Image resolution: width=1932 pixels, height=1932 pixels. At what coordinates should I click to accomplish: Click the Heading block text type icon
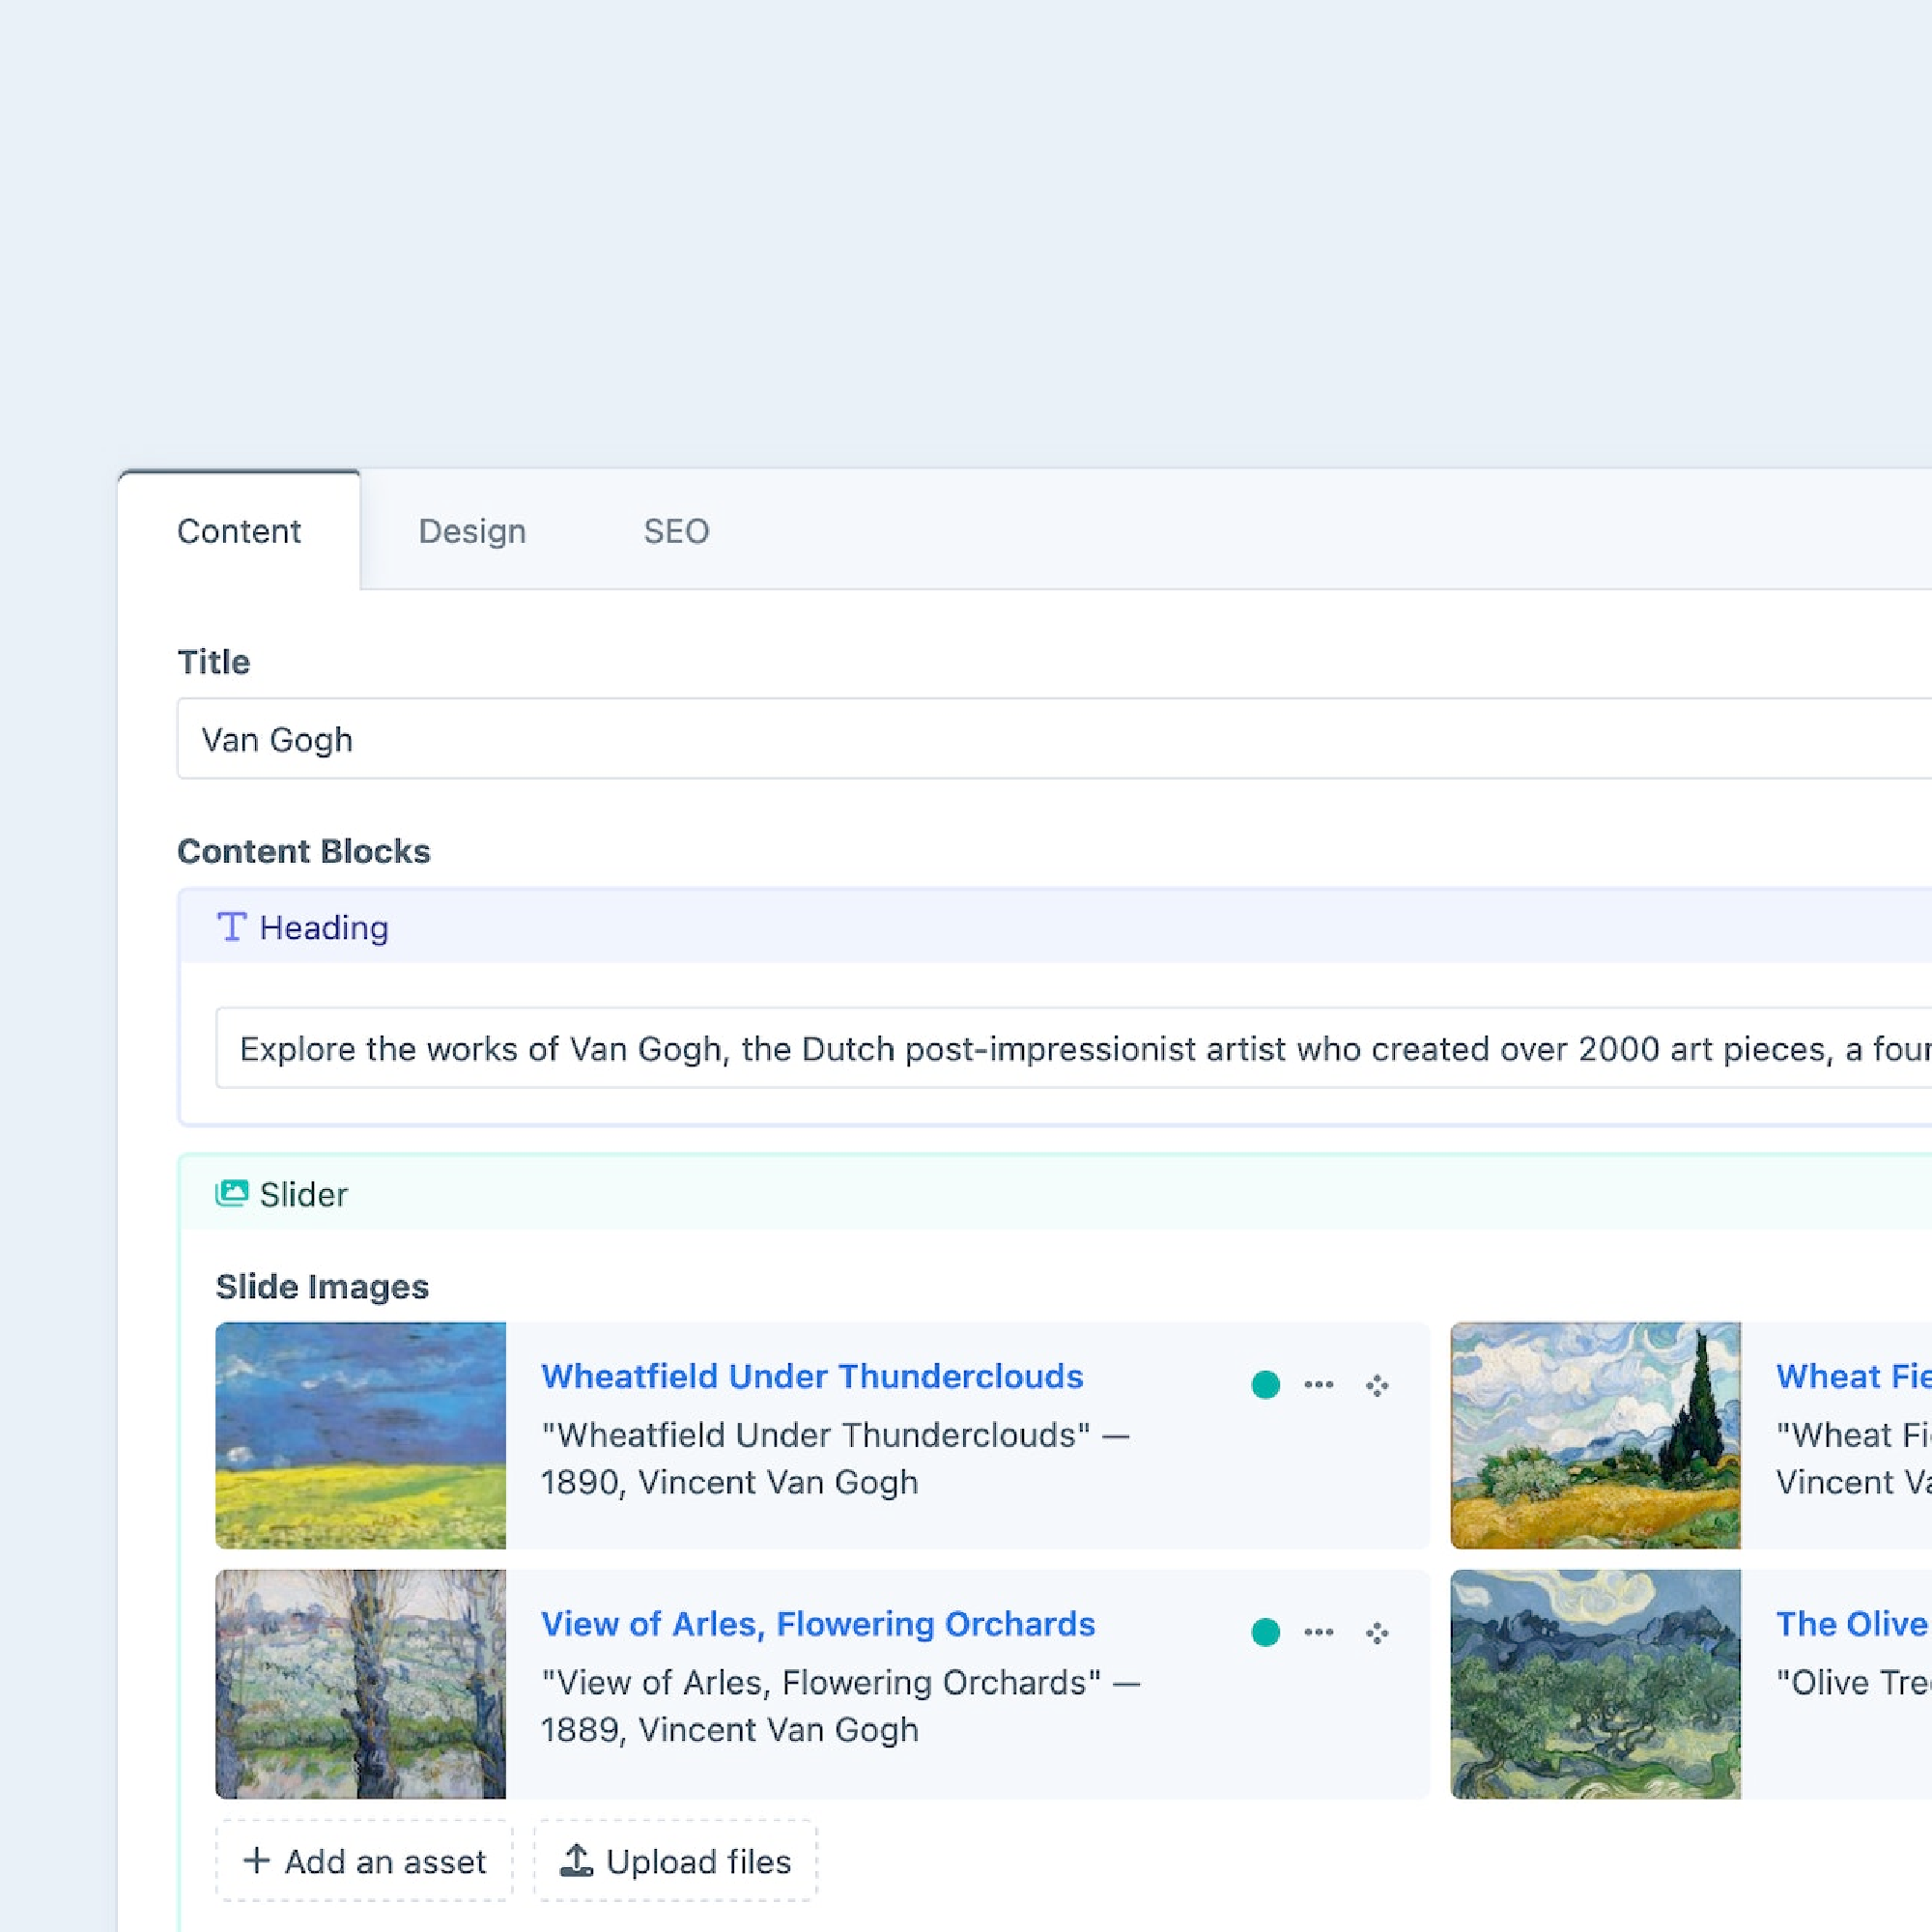pos(232,927)
